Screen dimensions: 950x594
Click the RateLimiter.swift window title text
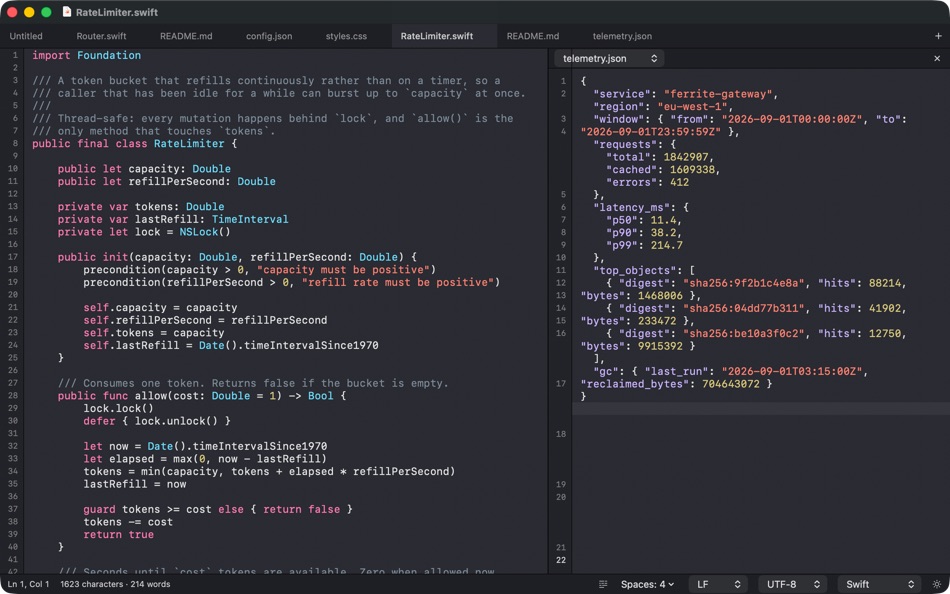(117, 12)
